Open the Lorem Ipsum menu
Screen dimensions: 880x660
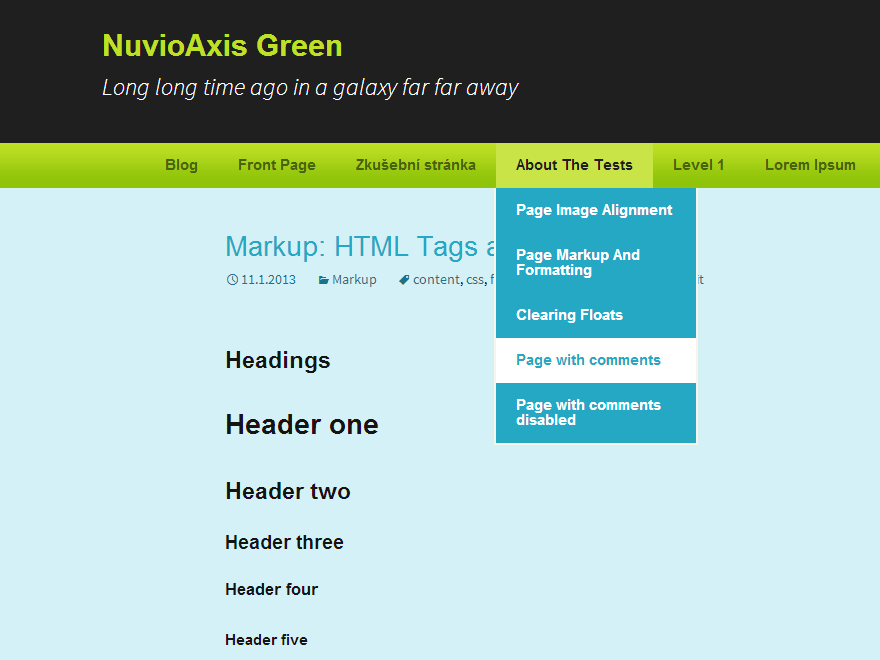click(x=810, y=165)
